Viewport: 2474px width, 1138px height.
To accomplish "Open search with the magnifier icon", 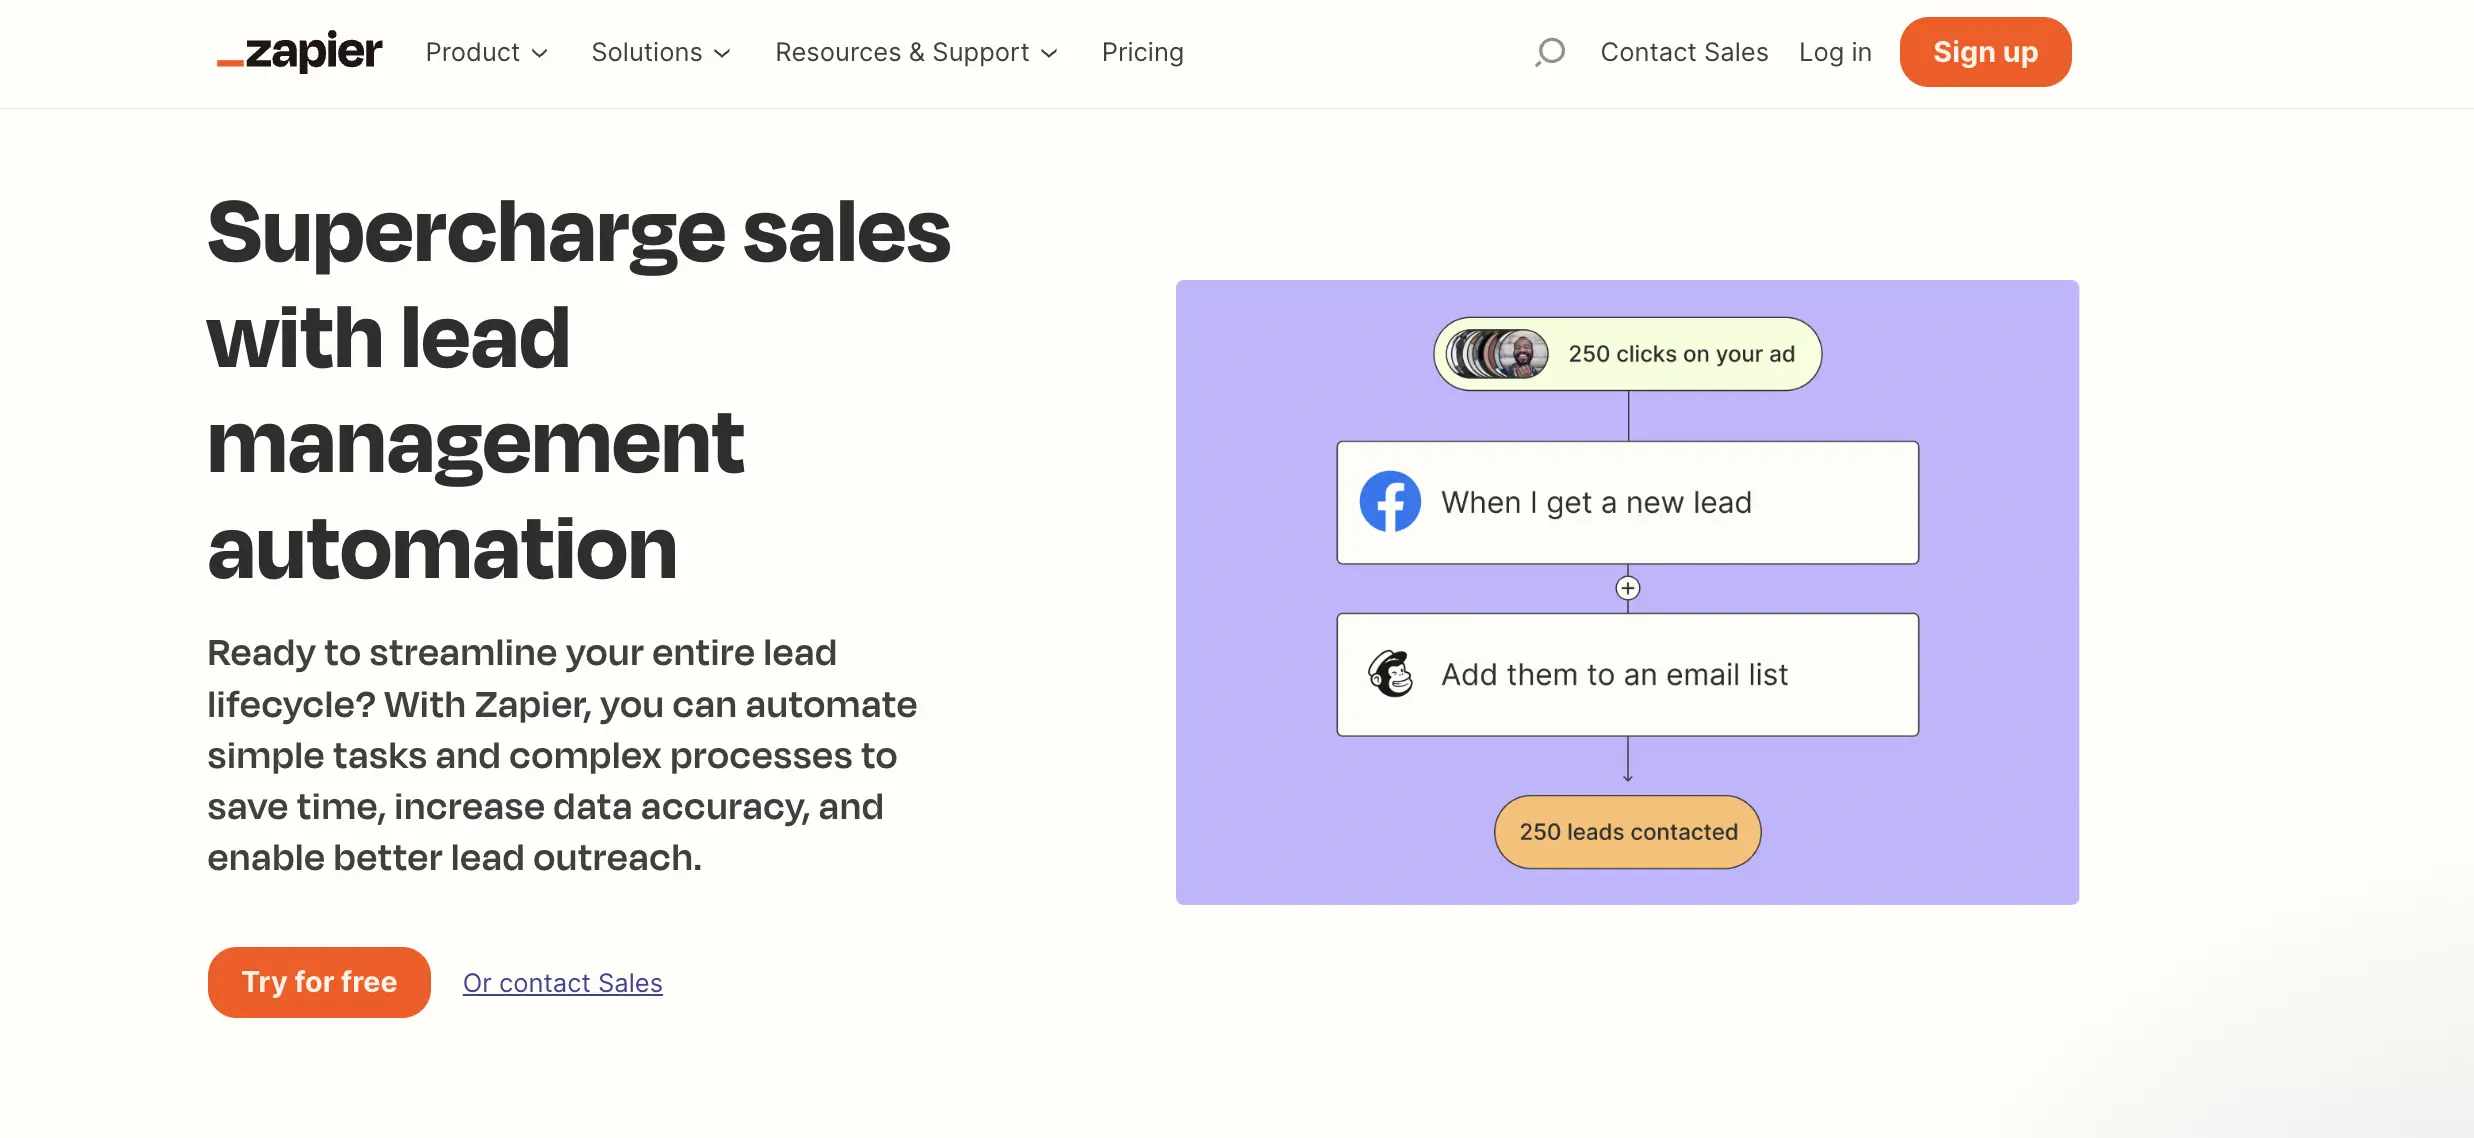I will (x=1550, y=52).
